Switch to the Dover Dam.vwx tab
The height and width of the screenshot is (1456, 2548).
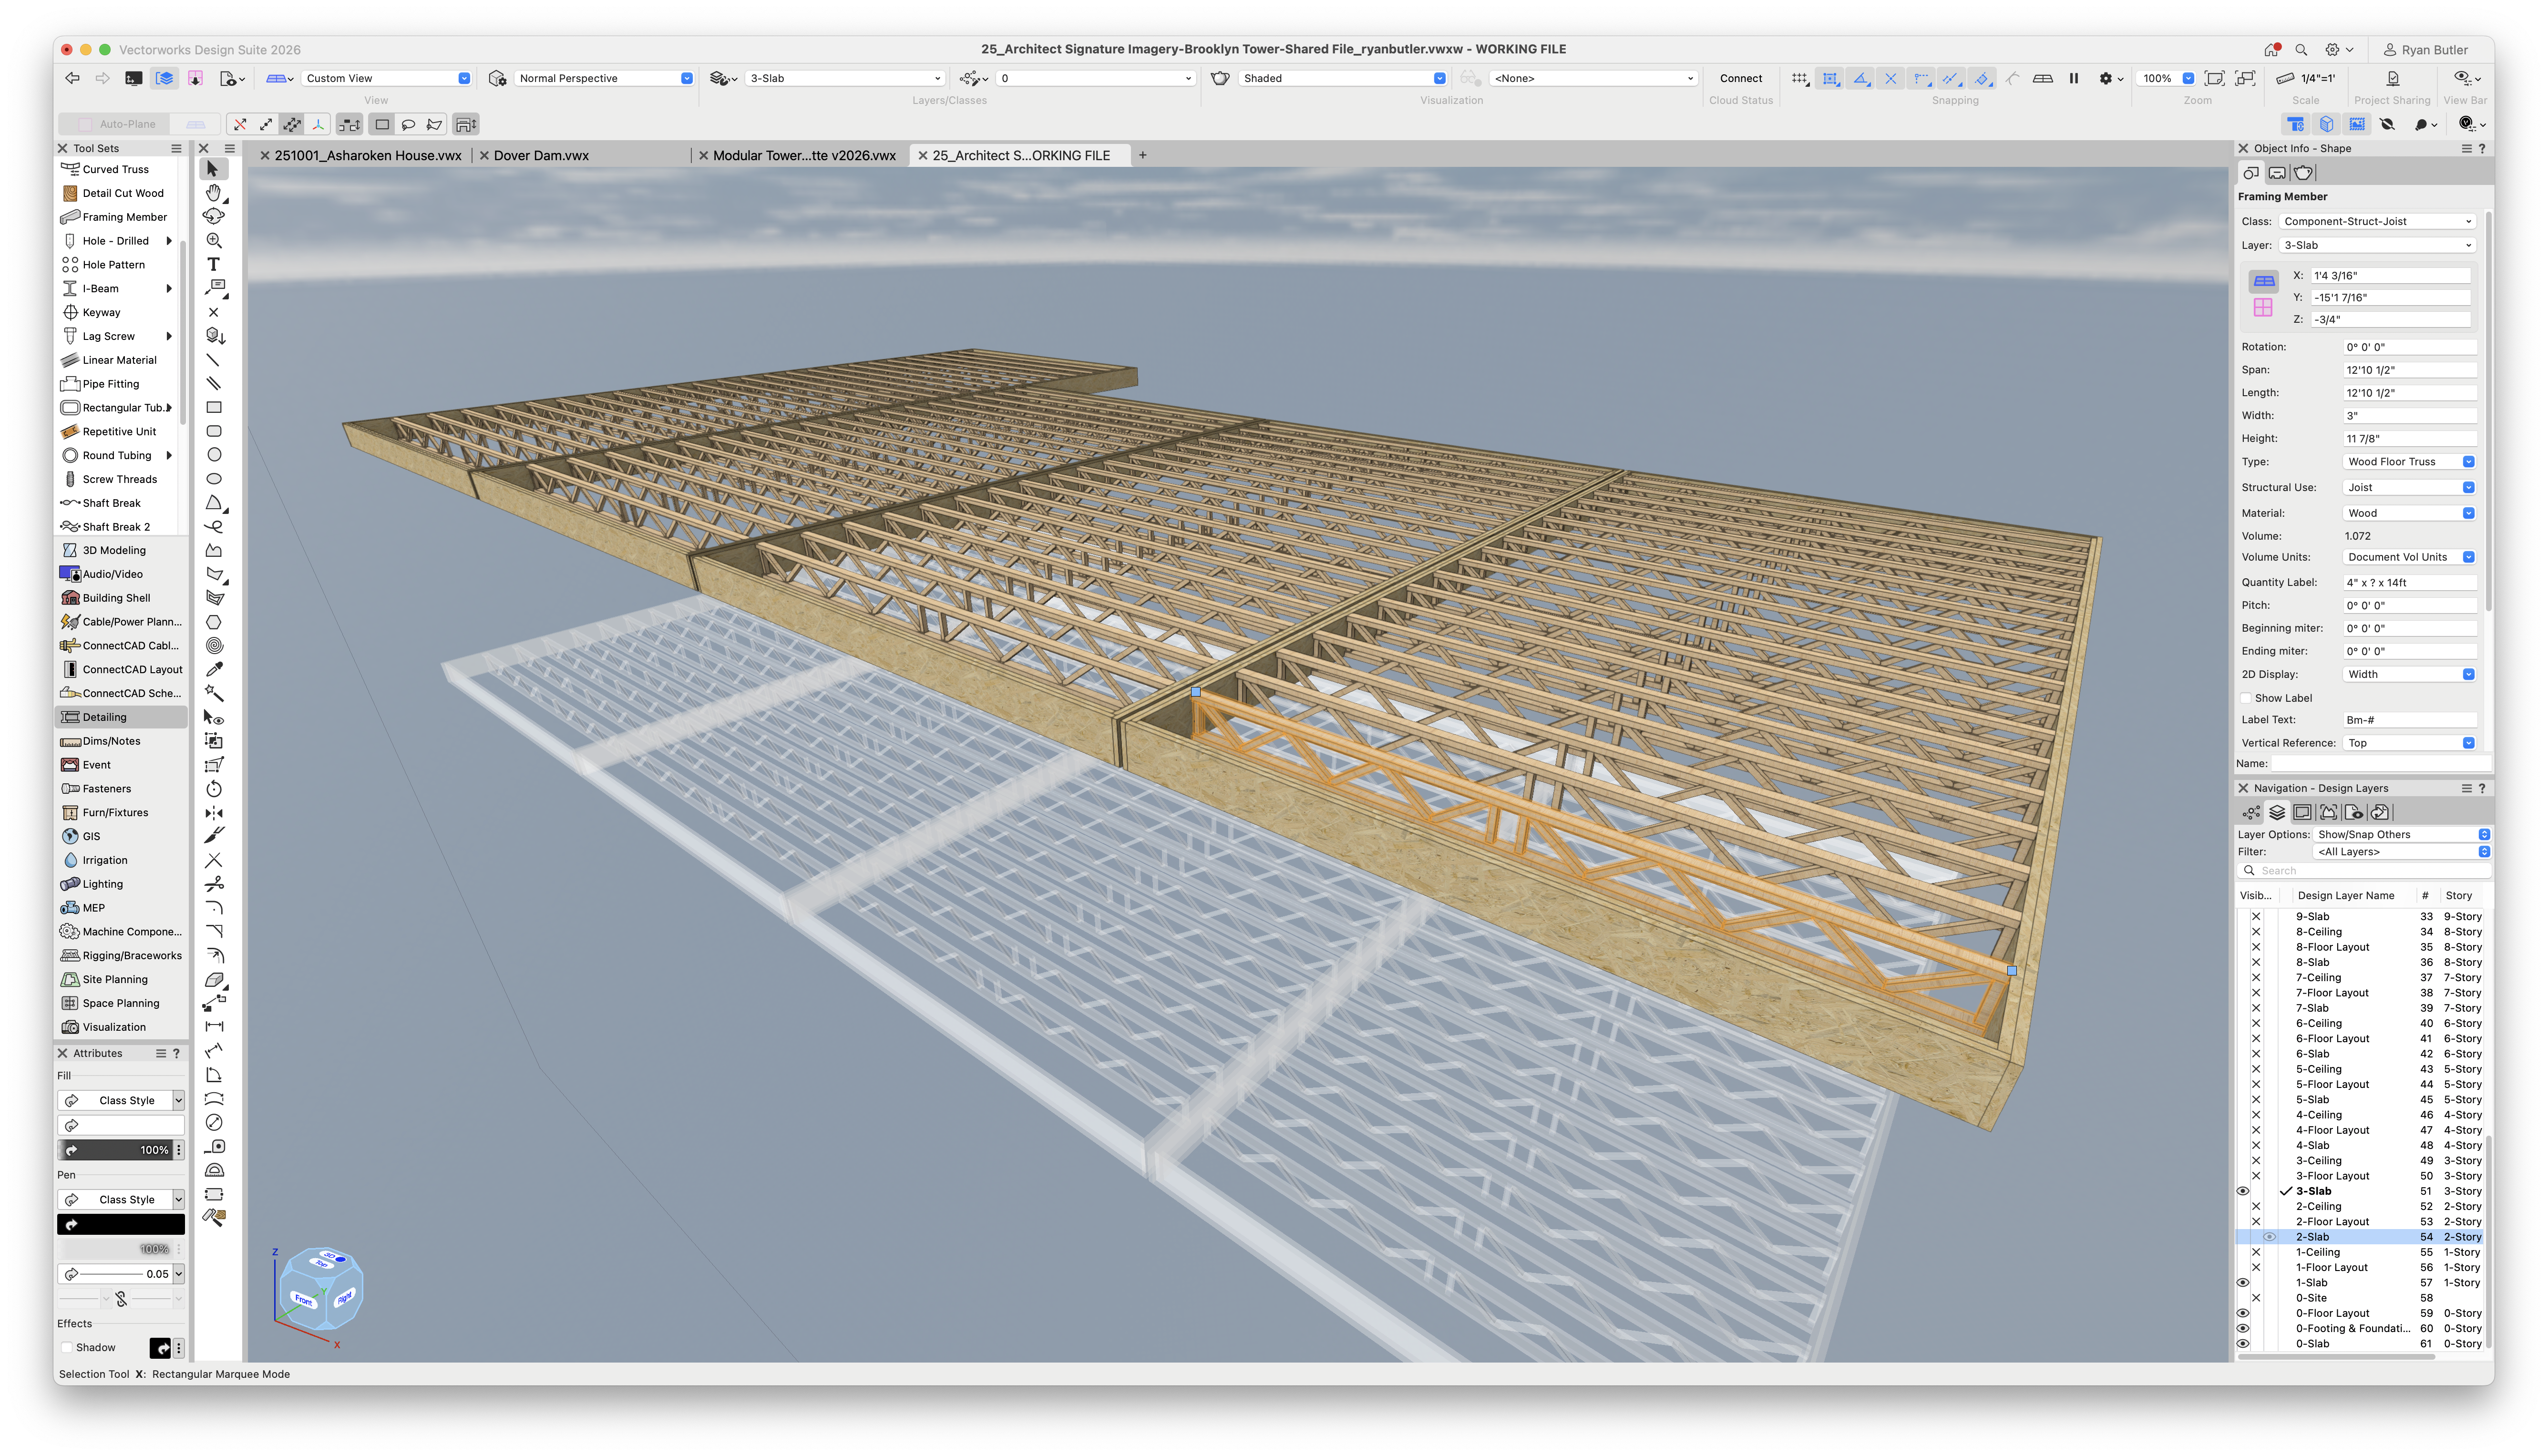(x=541, y=155)
